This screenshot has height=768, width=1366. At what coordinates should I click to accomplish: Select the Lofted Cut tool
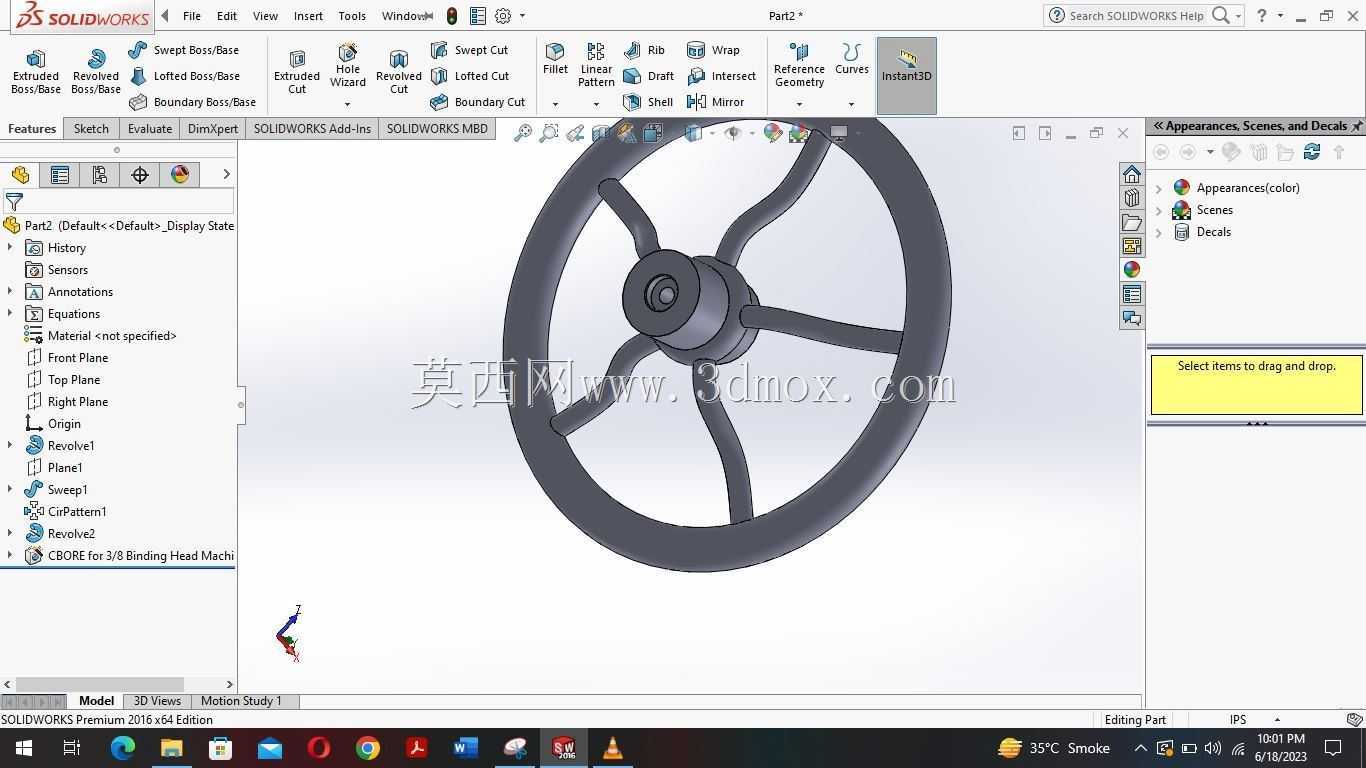(x=470, y=76)
